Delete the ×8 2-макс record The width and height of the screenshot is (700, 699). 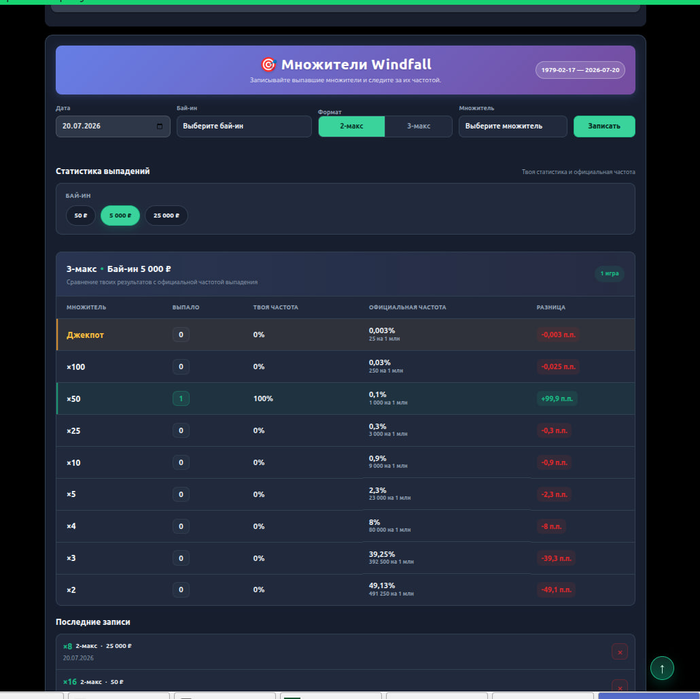pyautogui.click(x=620, y=652)
